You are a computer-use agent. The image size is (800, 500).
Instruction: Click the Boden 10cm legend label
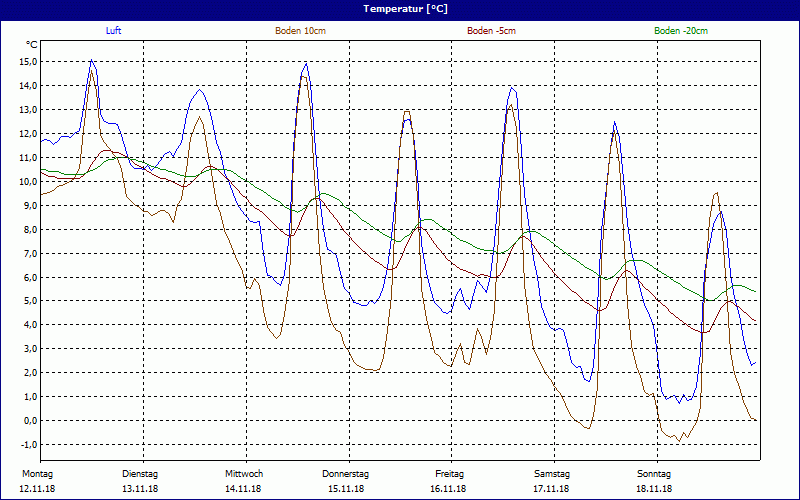click(x=301, y=31)
